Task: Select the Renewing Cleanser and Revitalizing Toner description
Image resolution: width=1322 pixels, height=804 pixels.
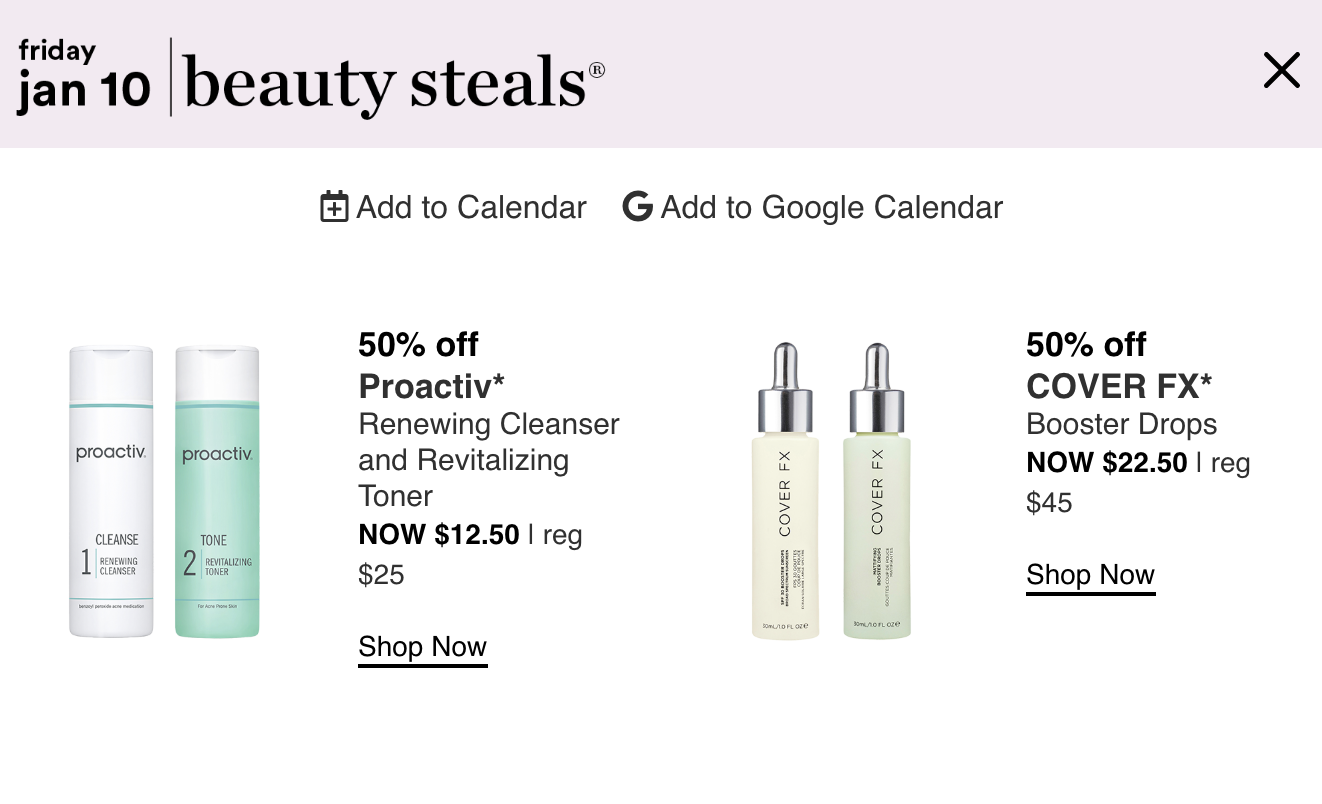Action: coord(489,460)
